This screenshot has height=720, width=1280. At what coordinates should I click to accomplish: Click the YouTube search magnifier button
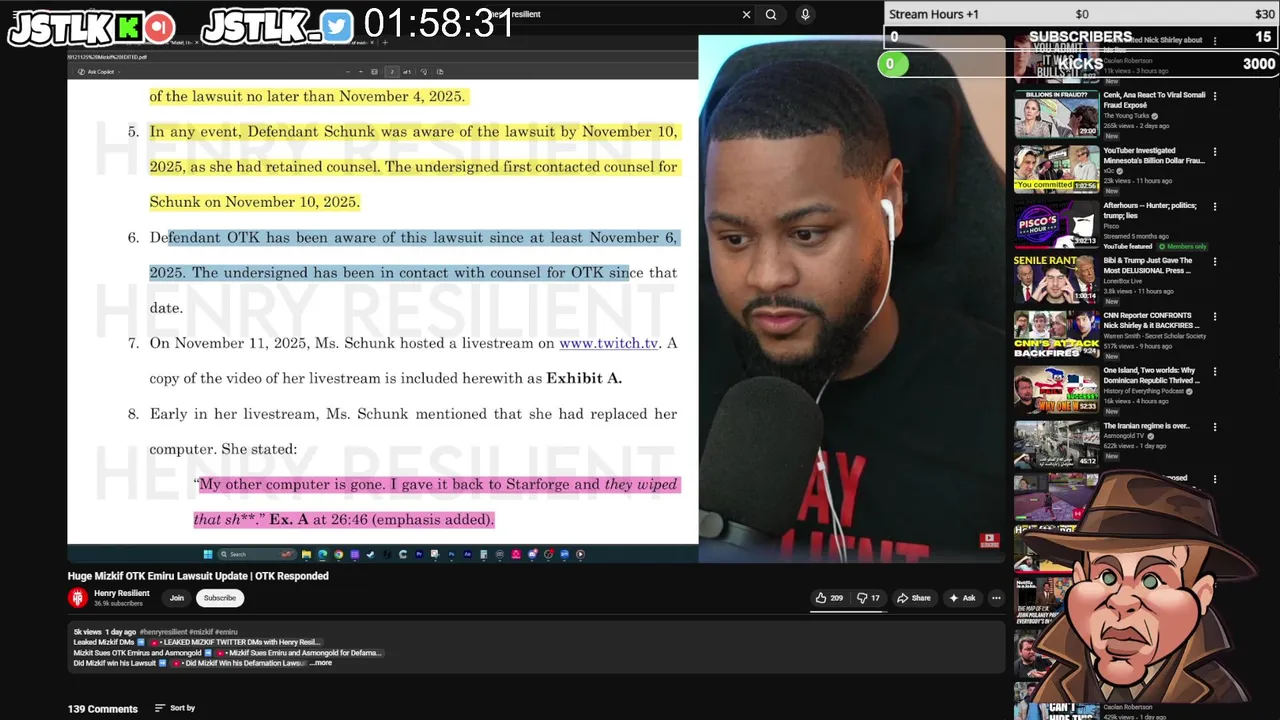point(771,14)
